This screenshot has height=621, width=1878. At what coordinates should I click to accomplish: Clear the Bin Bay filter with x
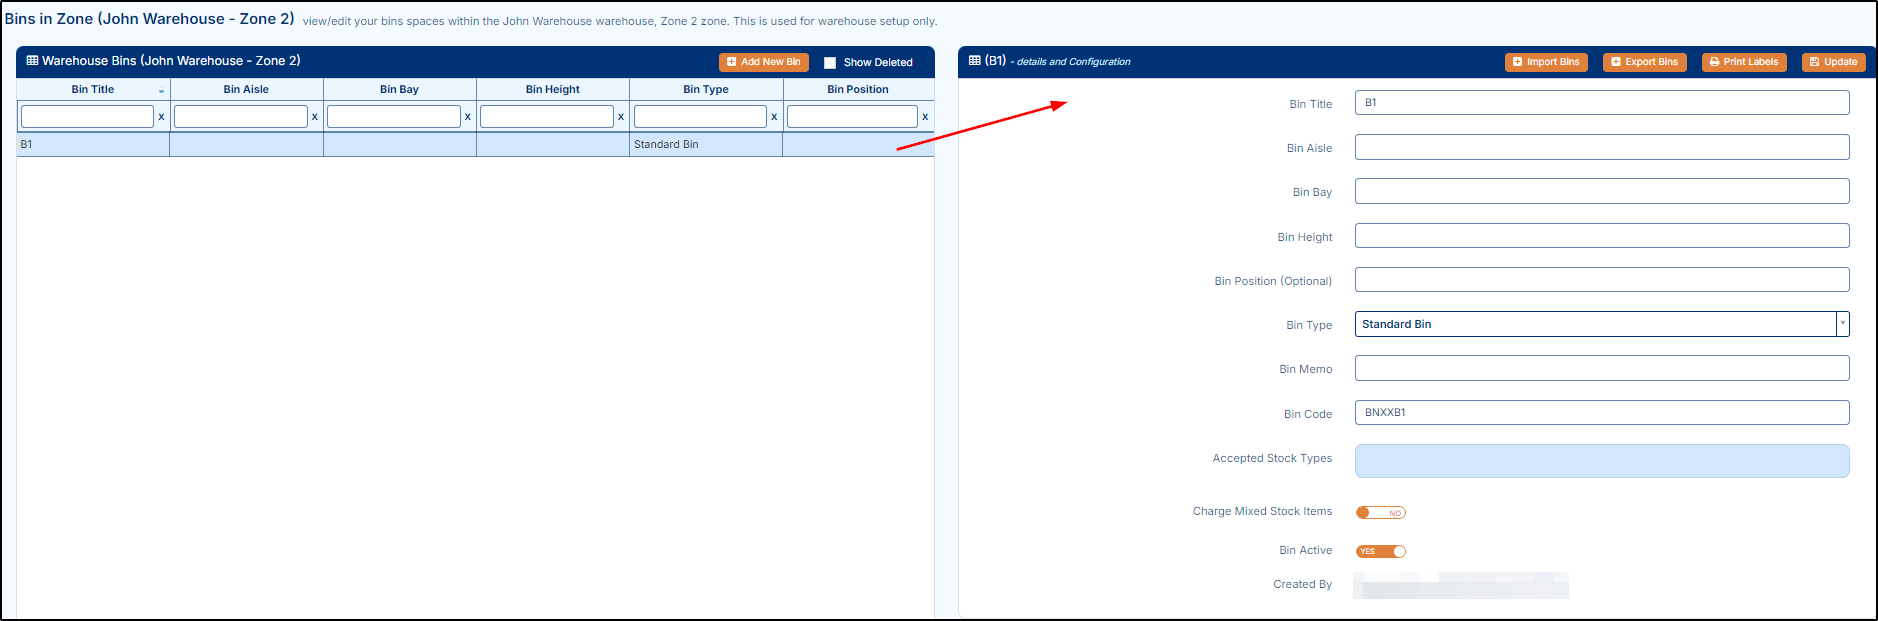[468, 117]
